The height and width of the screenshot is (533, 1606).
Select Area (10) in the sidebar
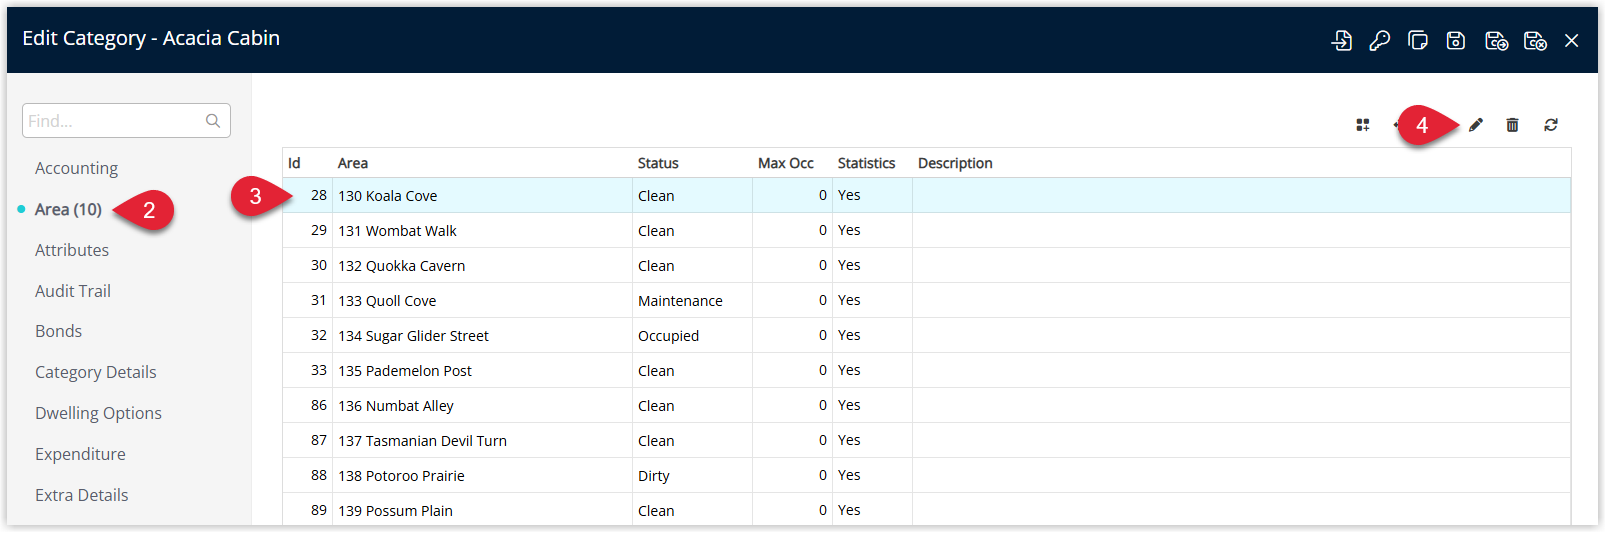[x=68, y=209]
